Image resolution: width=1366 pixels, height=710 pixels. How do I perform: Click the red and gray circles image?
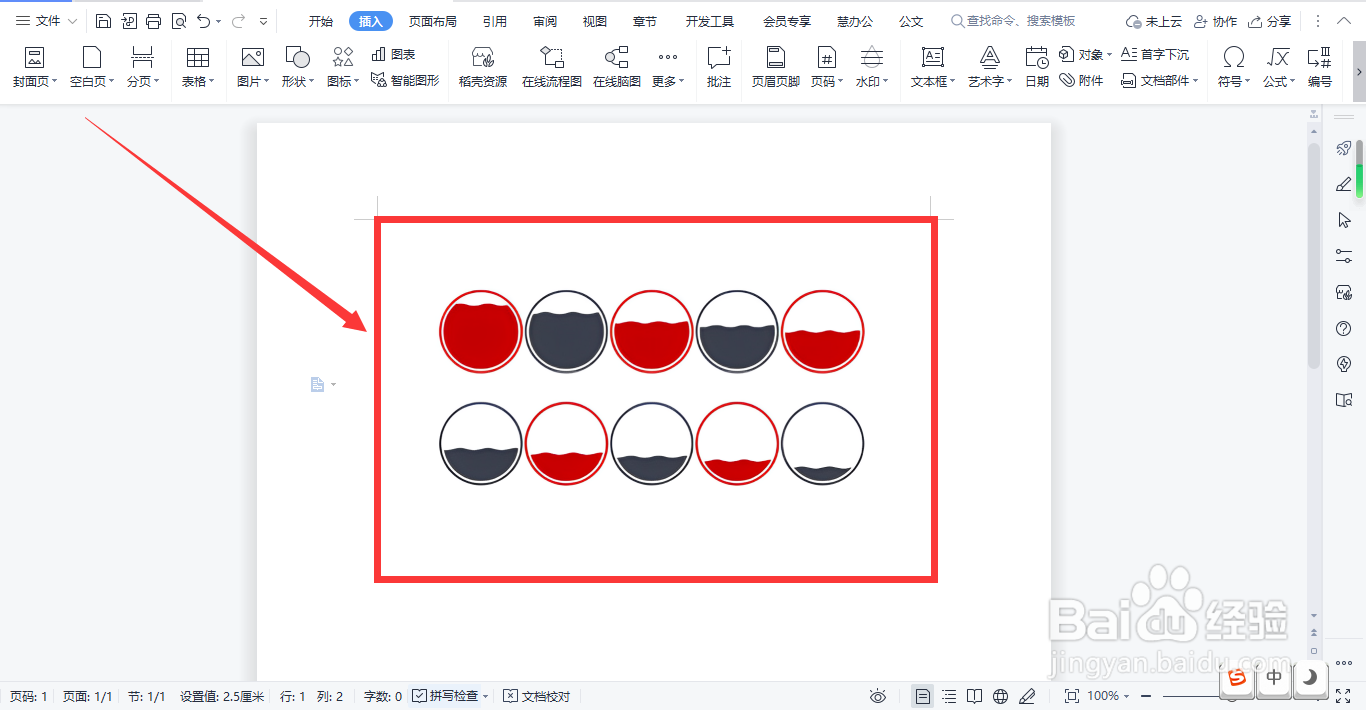coord(652,388)
